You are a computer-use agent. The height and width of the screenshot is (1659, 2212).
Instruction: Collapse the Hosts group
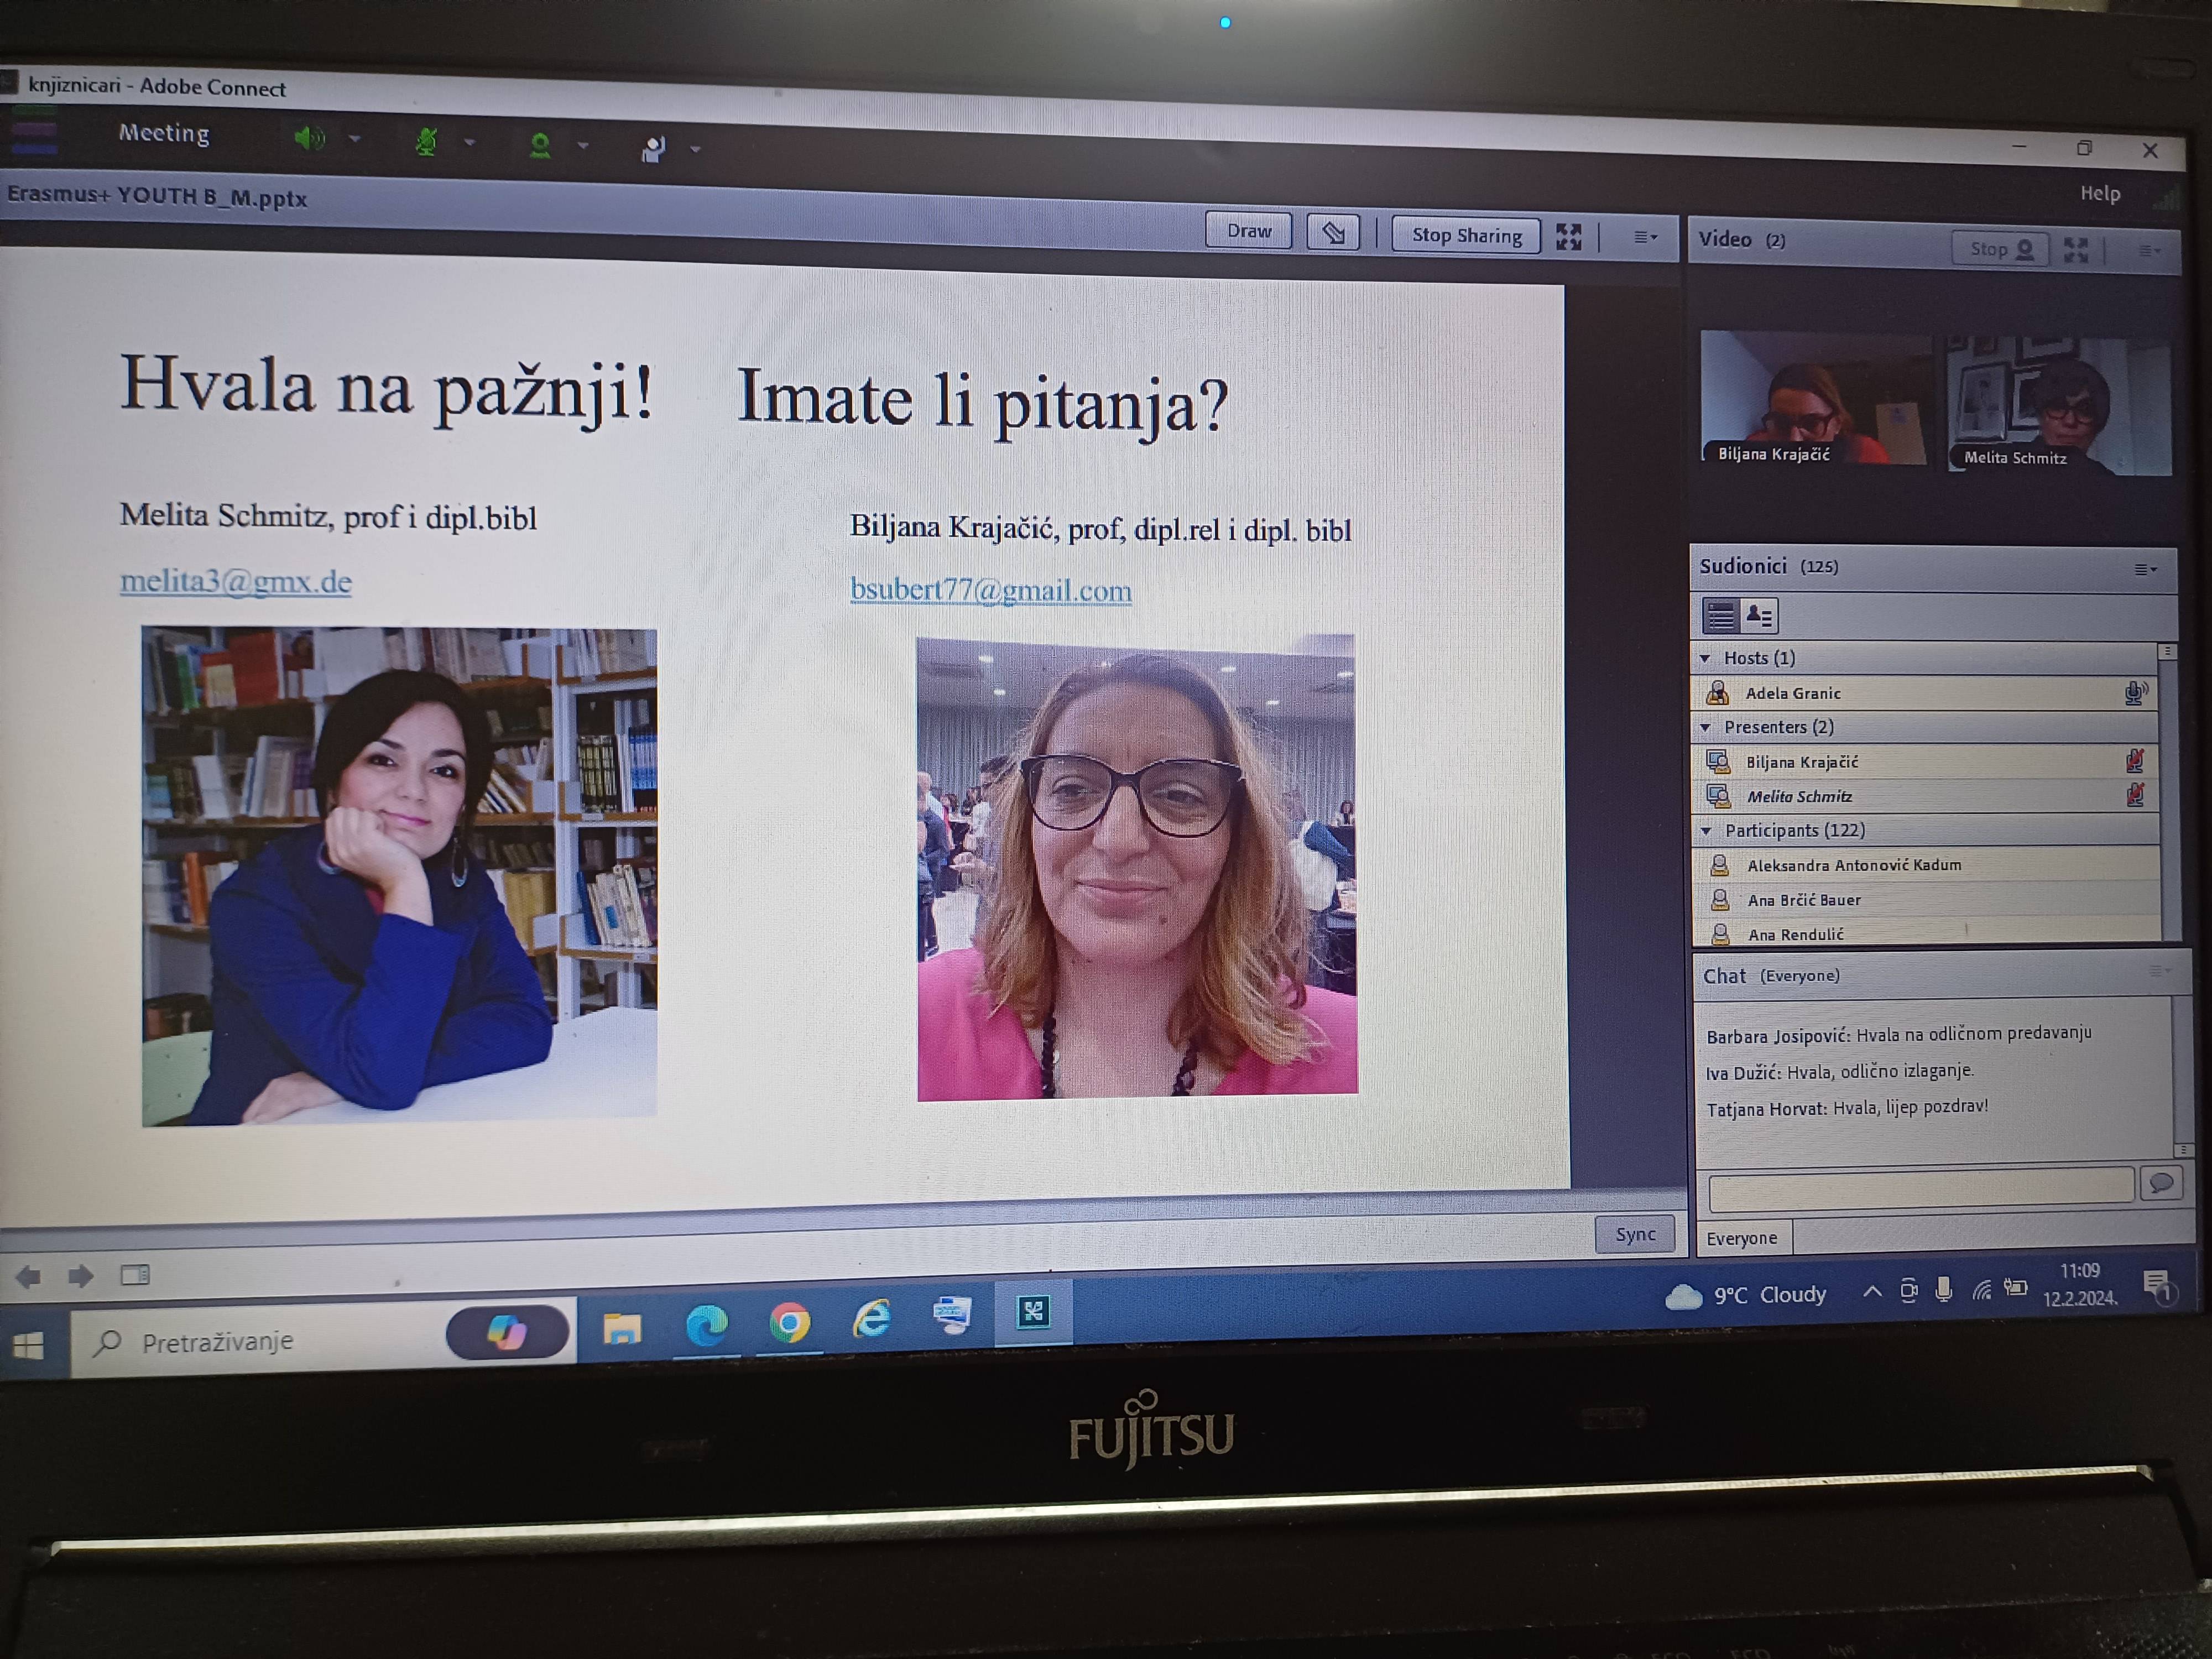(1706, 658)
